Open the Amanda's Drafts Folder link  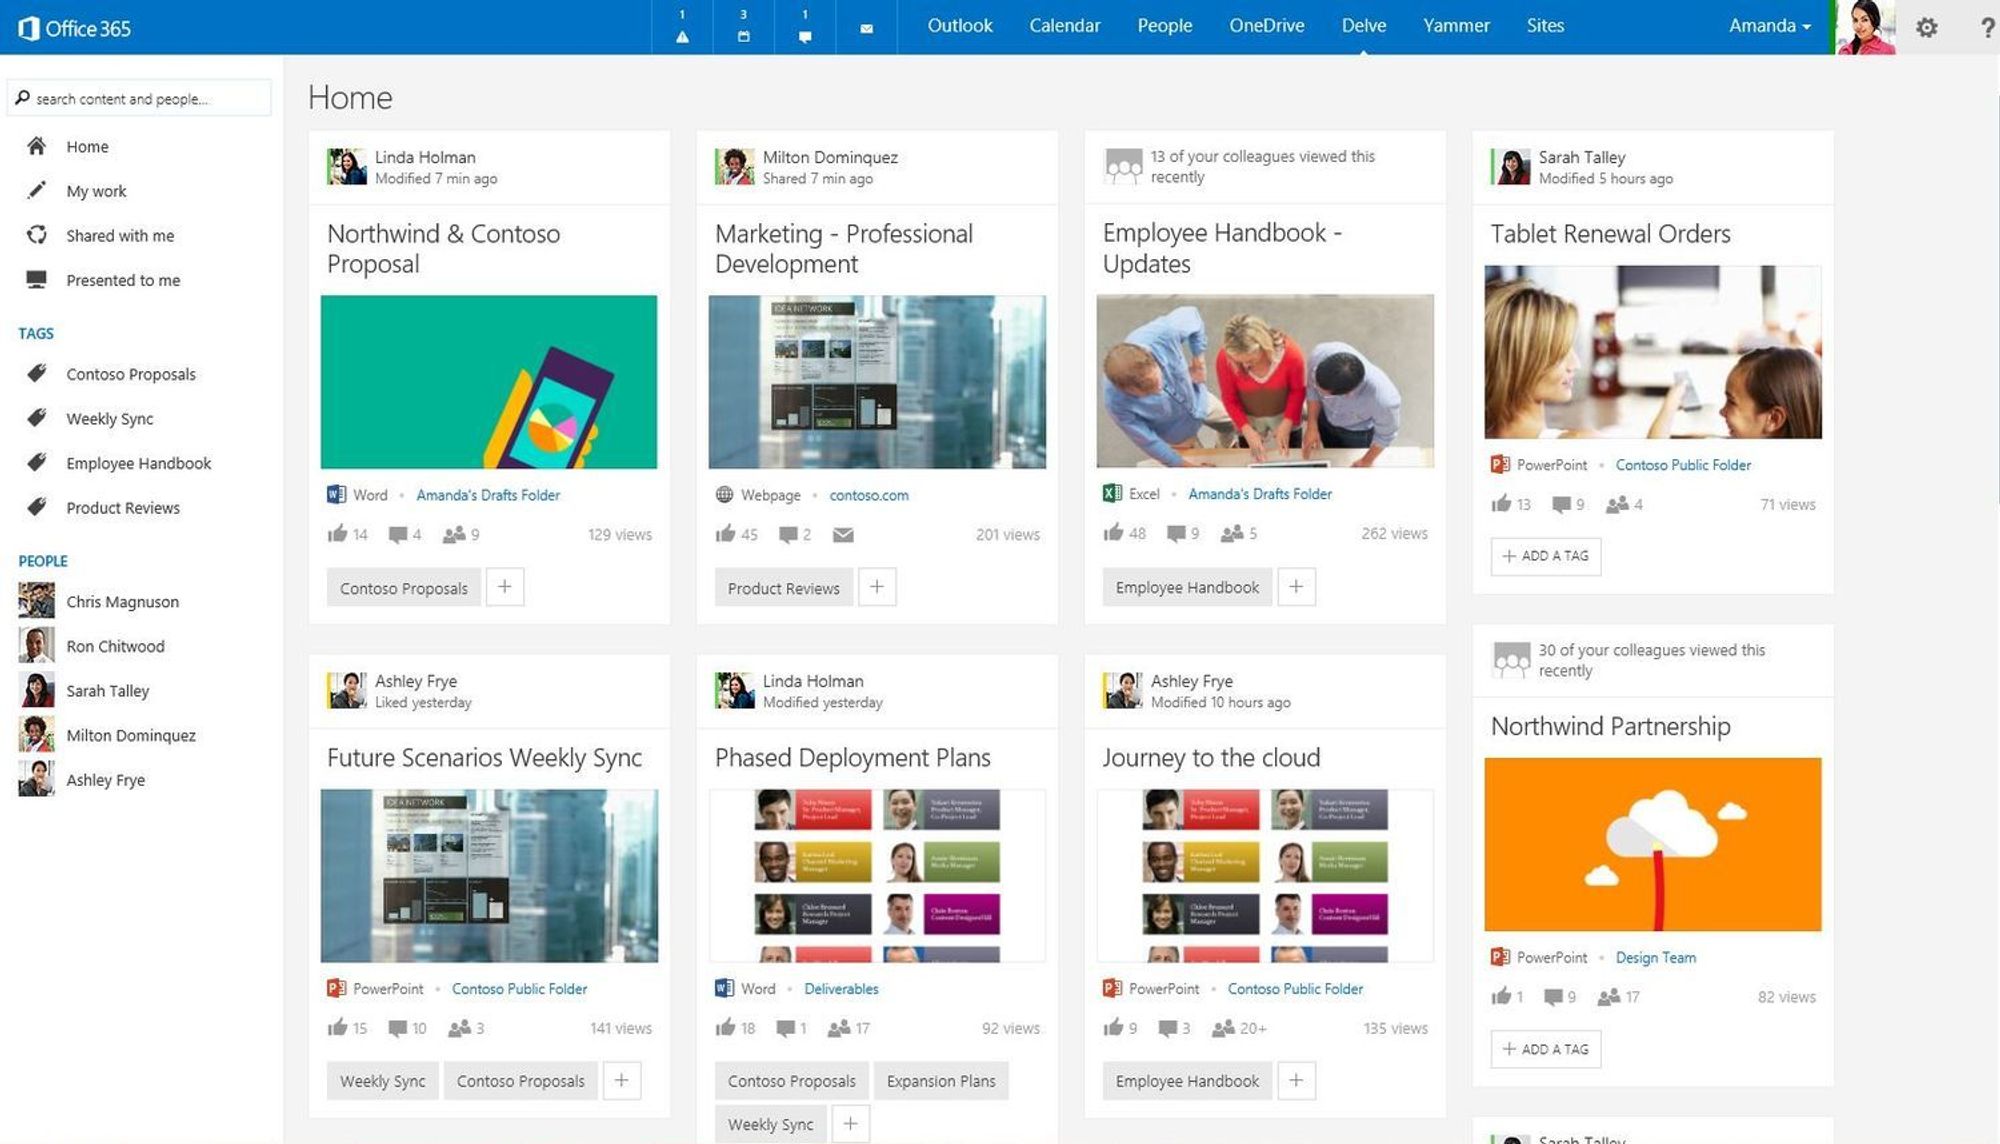pyautogui.click(x=487, y=494)
